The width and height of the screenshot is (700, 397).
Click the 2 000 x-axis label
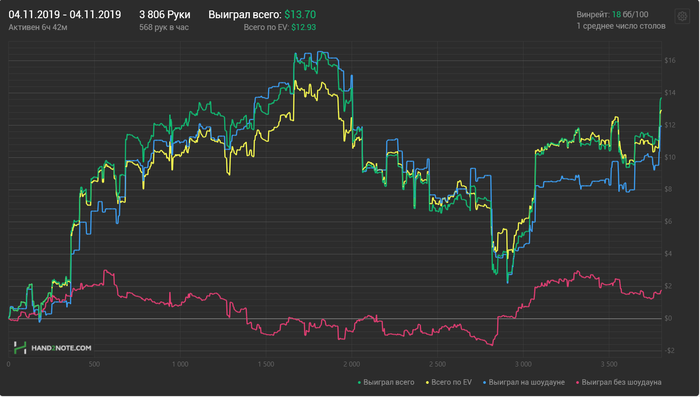pos(351,364)
